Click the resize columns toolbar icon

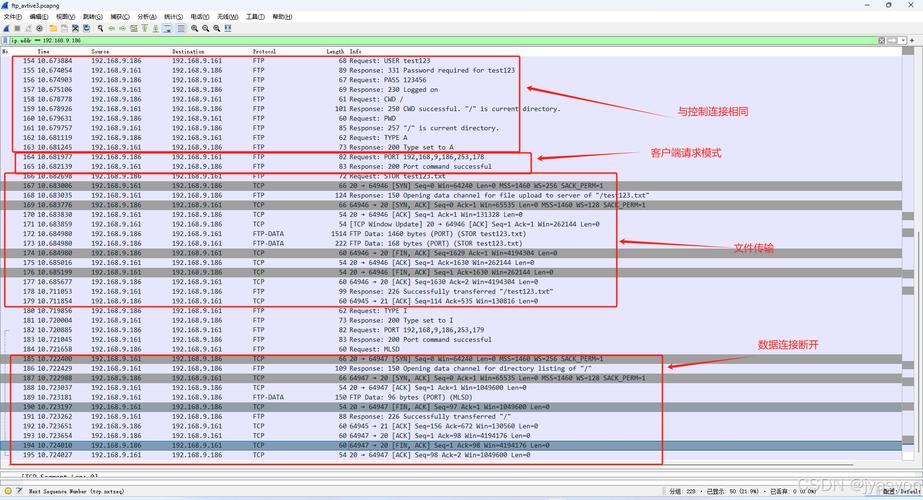point(229,28)
